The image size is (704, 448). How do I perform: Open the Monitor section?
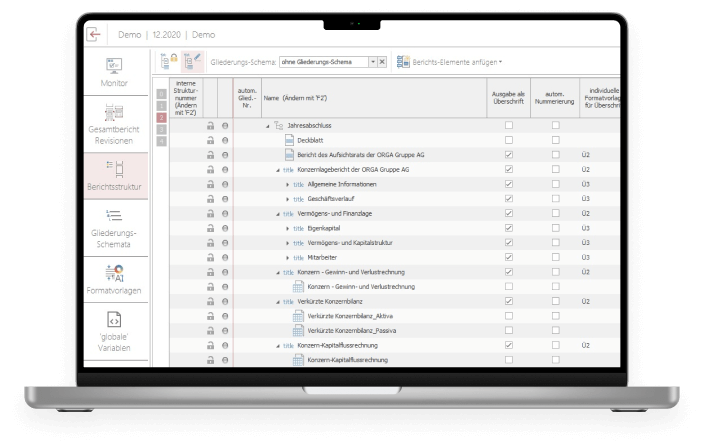[x=114, y=72]
